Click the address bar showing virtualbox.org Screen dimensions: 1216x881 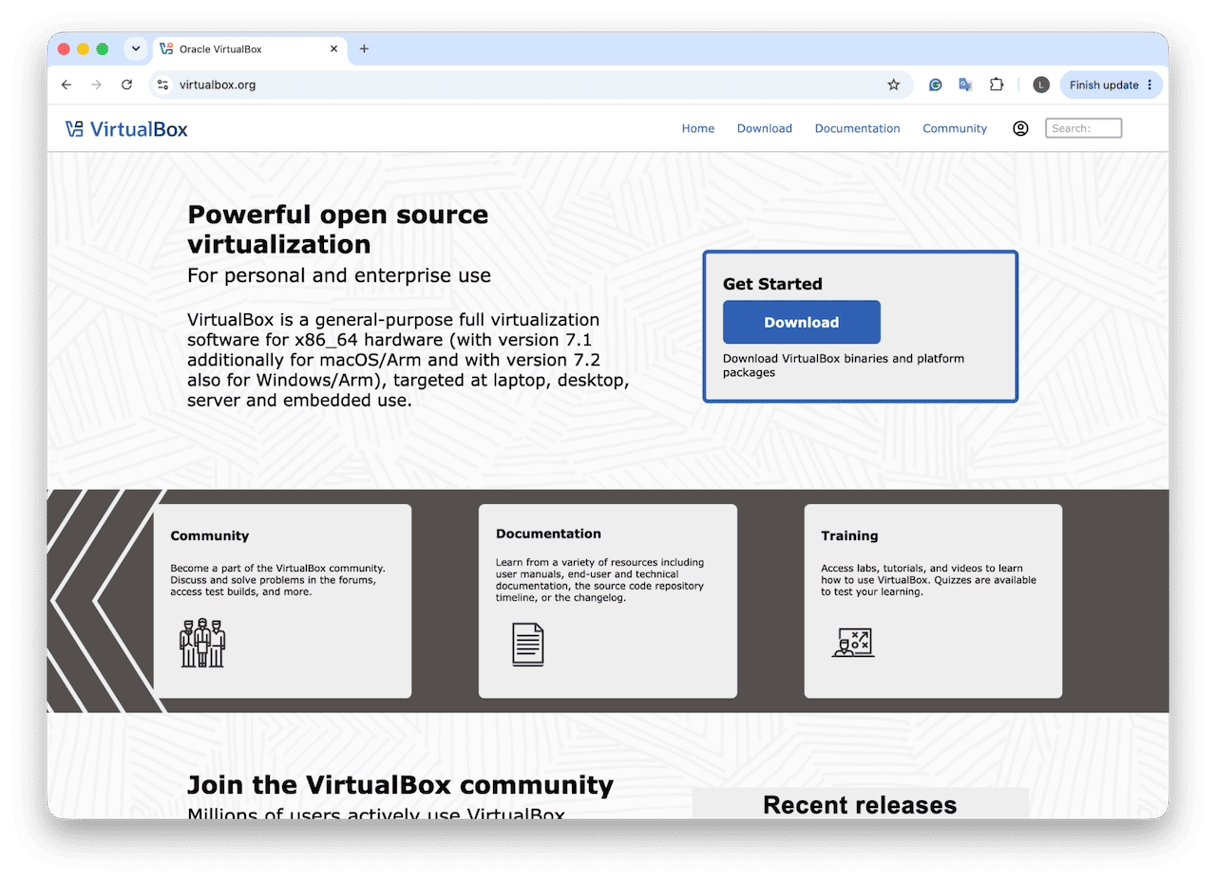point(530,85)
